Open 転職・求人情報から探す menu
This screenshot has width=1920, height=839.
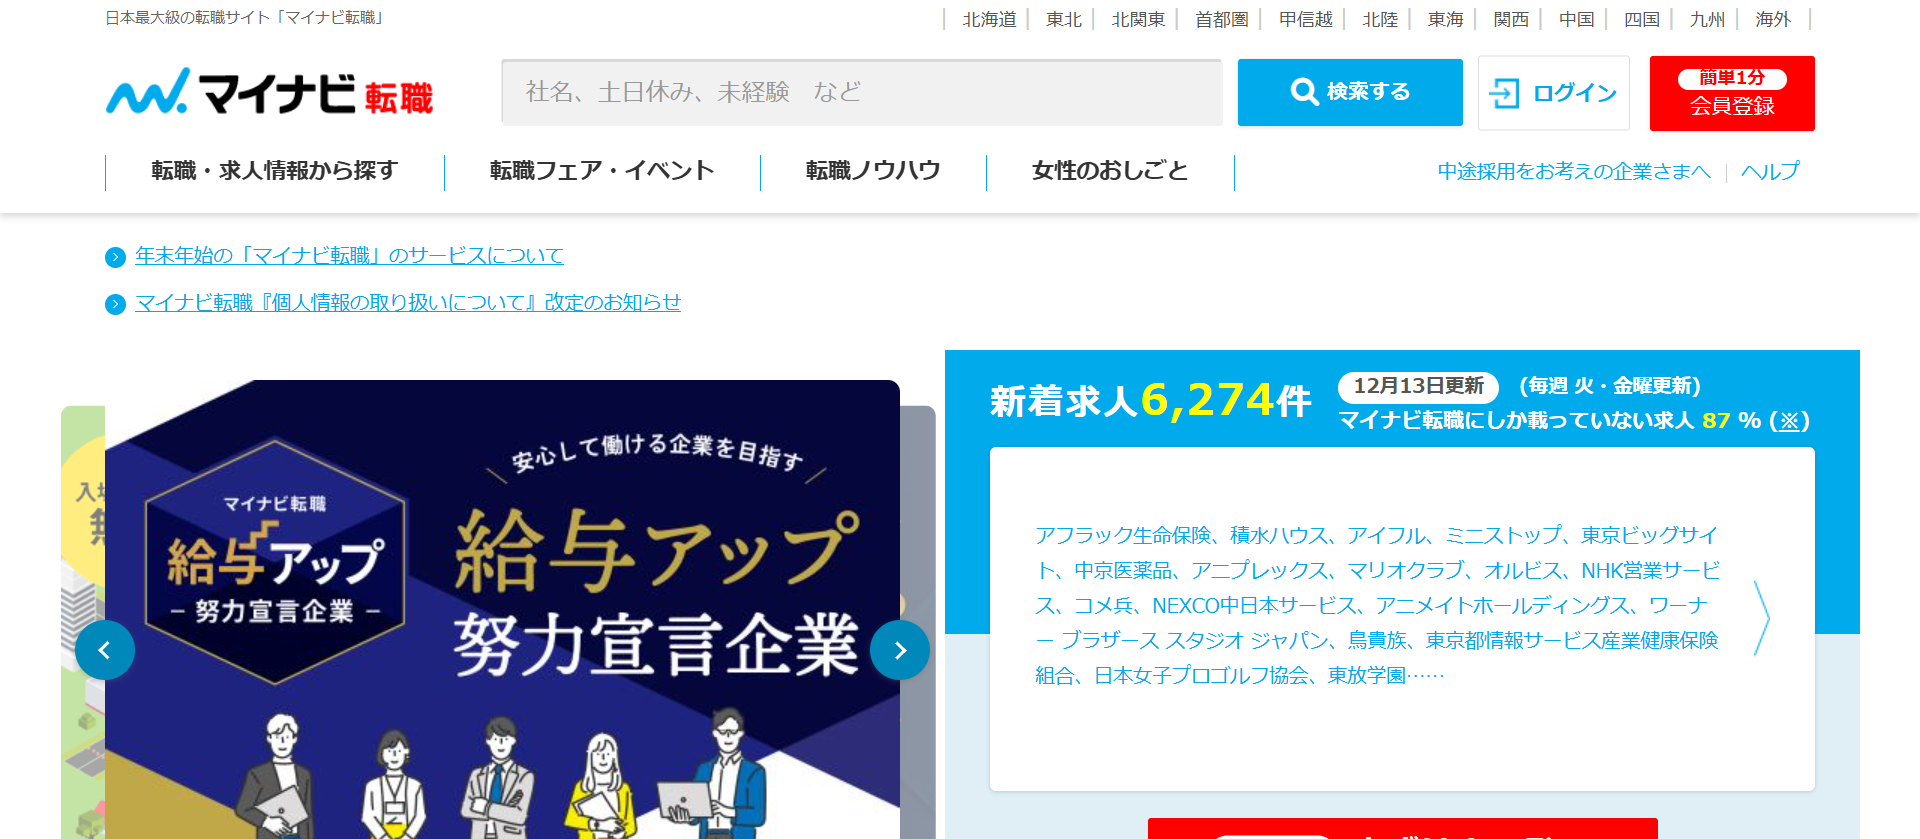click(275, 171)
